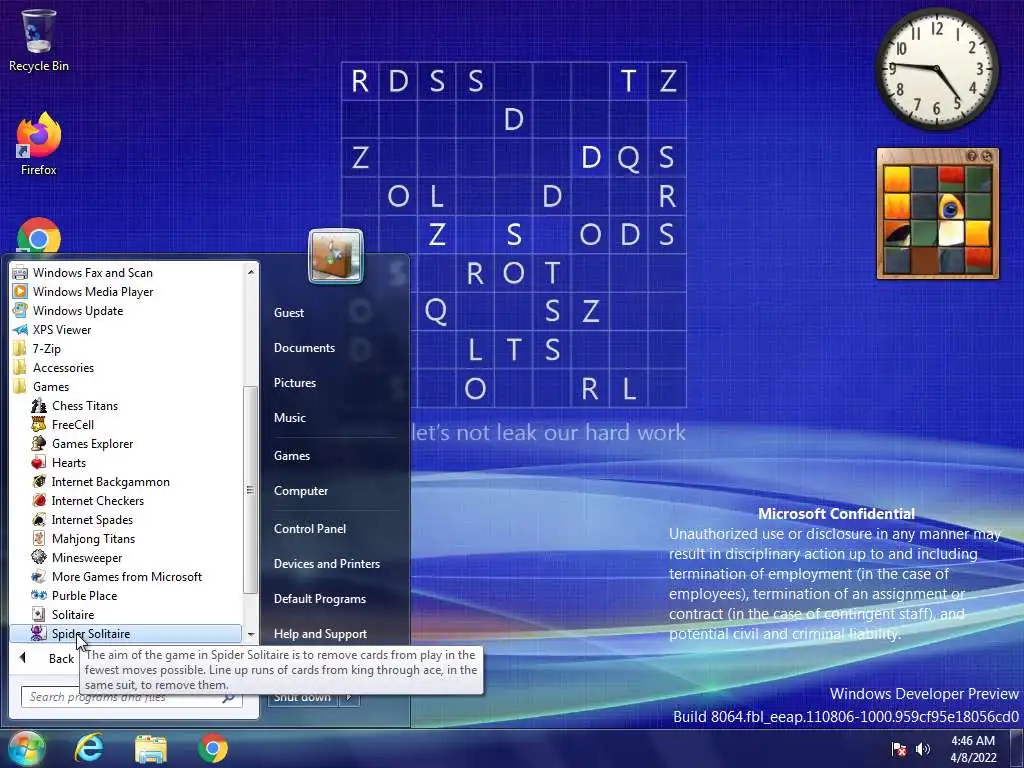Viewport: 1024px width, 768px height.
Task: Click the Internet Spades icon
Action: [39, 519]
